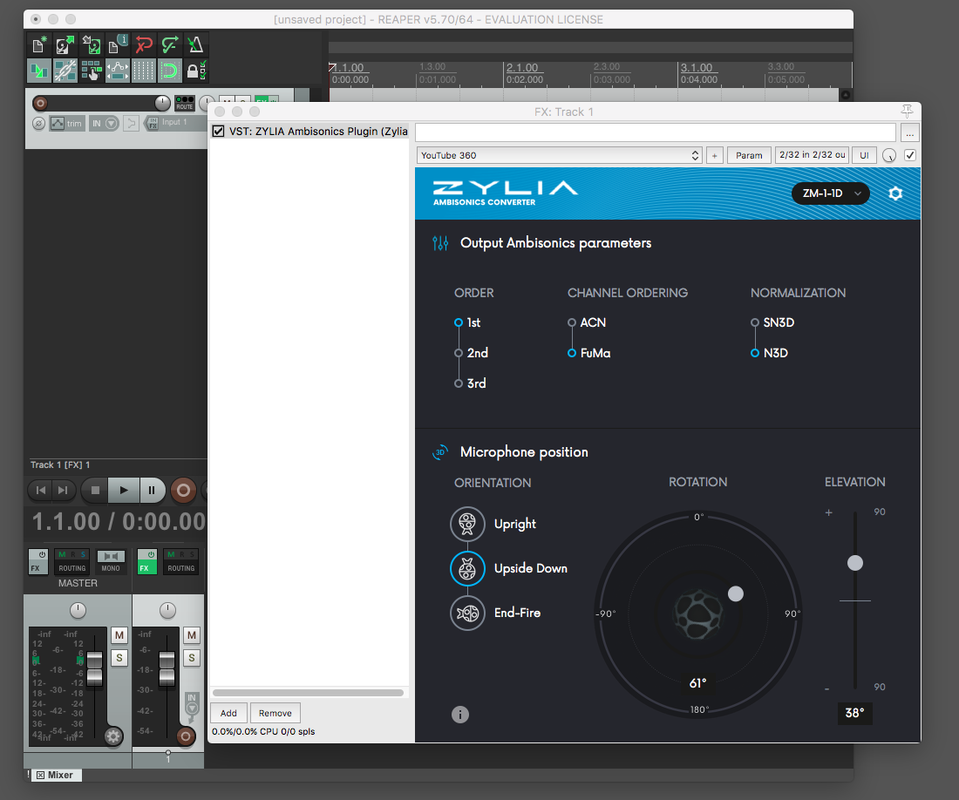Go to project start in transport

[40, 490]
